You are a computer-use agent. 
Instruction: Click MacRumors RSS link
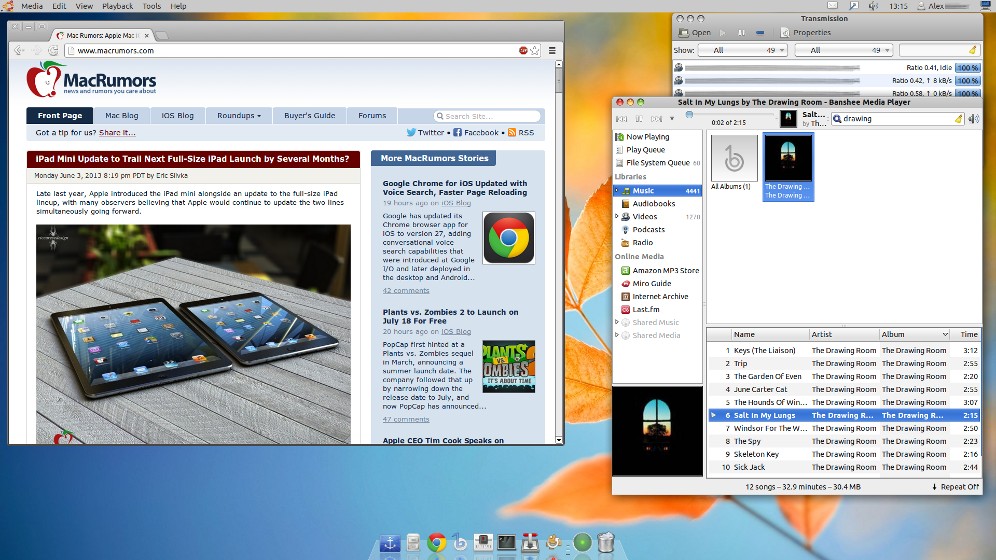(521, 133)
